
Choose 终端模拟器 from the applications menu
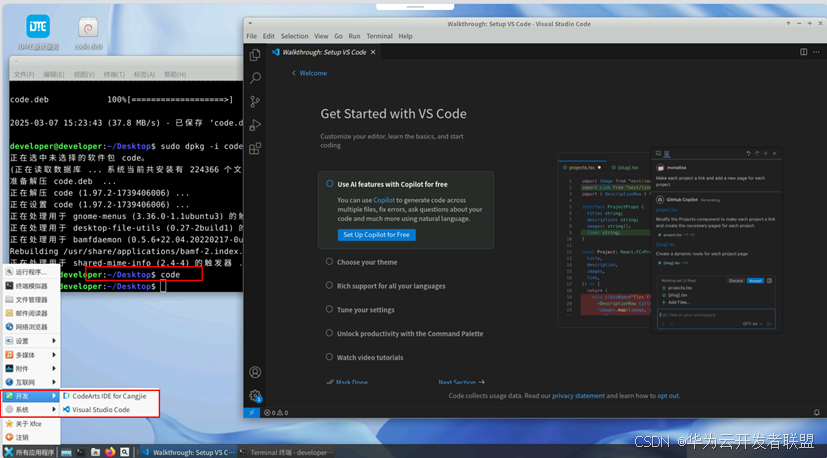[x=31, y=286]
